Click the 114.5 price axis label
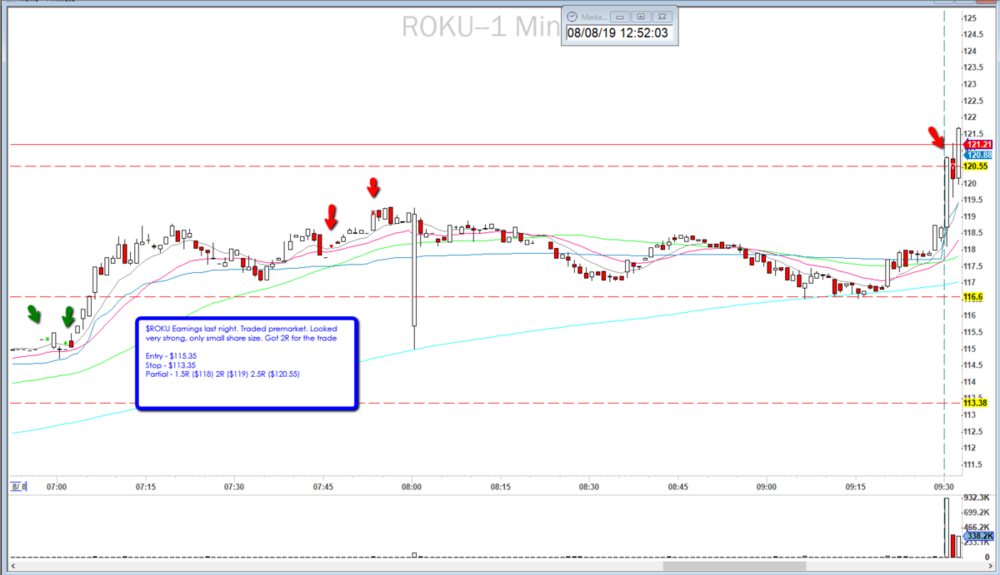Image resolution: width=1000 pixels, height=575 pixels. pos(973,365)
